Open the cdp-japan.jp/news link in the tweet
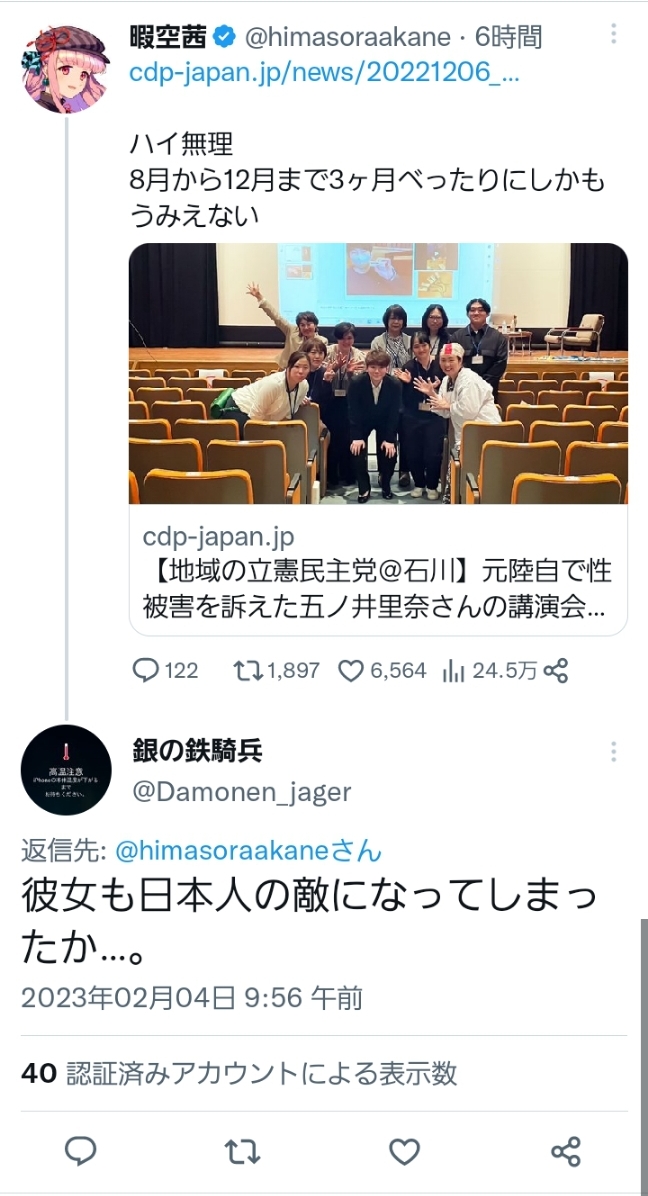 [x=325, y=74]
